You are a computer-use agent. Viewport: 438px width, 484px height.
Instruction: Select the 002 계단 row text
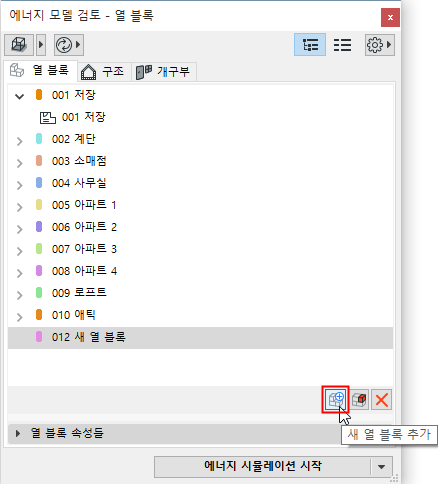(74, 139)
